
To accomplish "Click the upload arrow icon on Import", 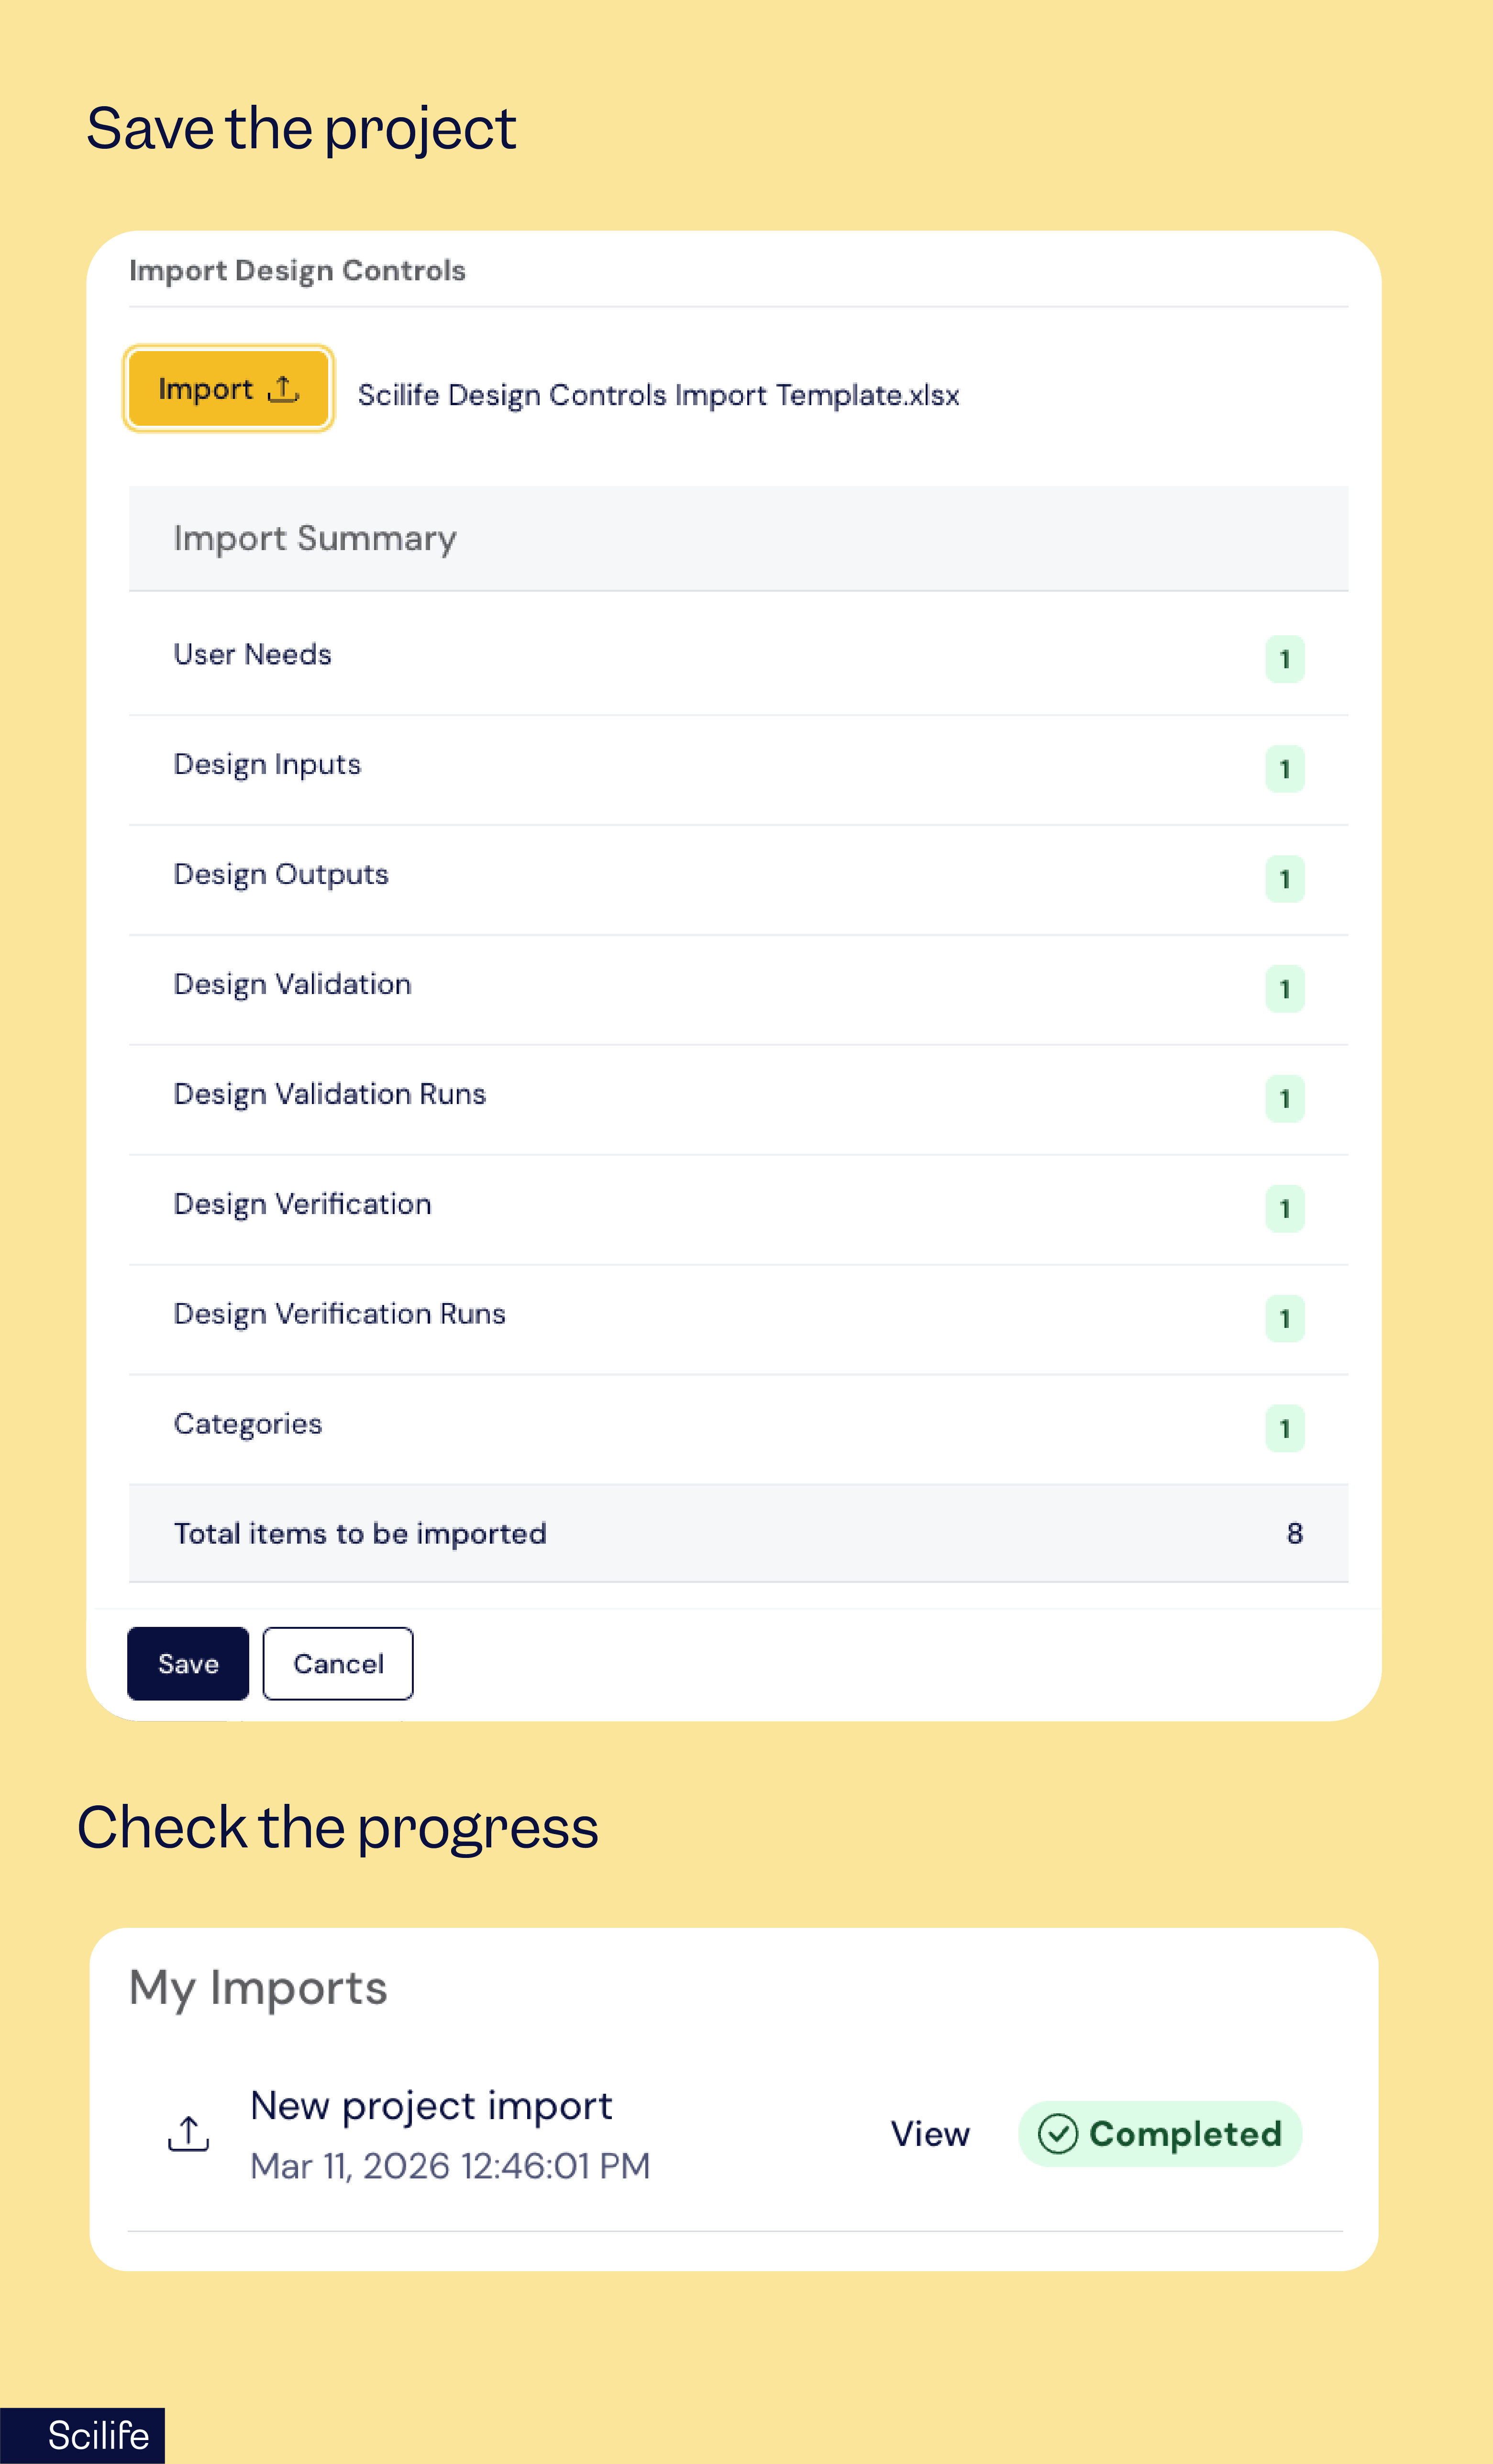I will pos(284,389).
